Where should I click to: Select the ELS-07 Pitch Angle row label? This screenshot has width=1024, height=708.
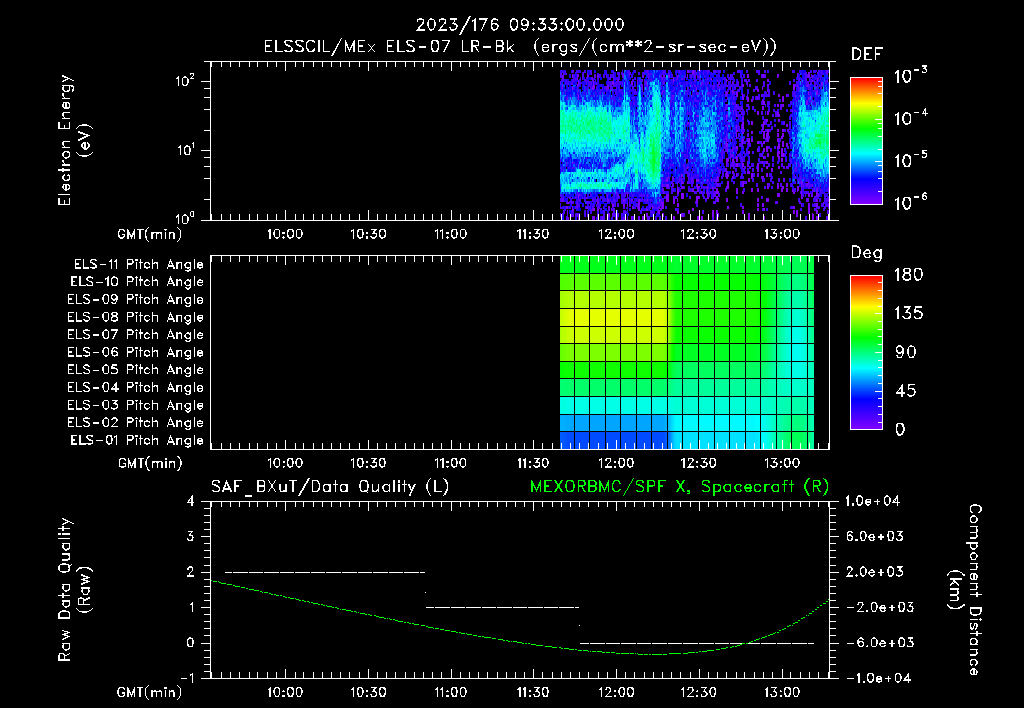click(x=135, y=335)
